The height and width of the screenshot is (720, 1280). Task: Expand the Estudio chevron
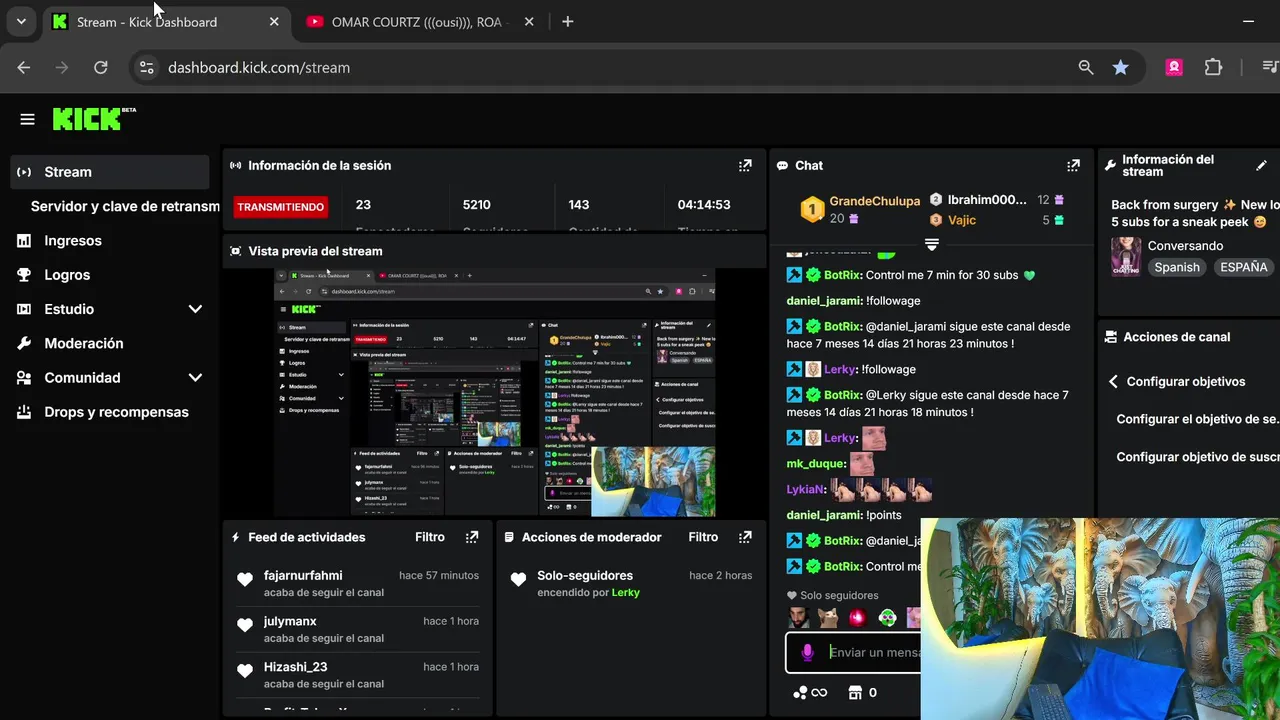click(x=195, y=309)
